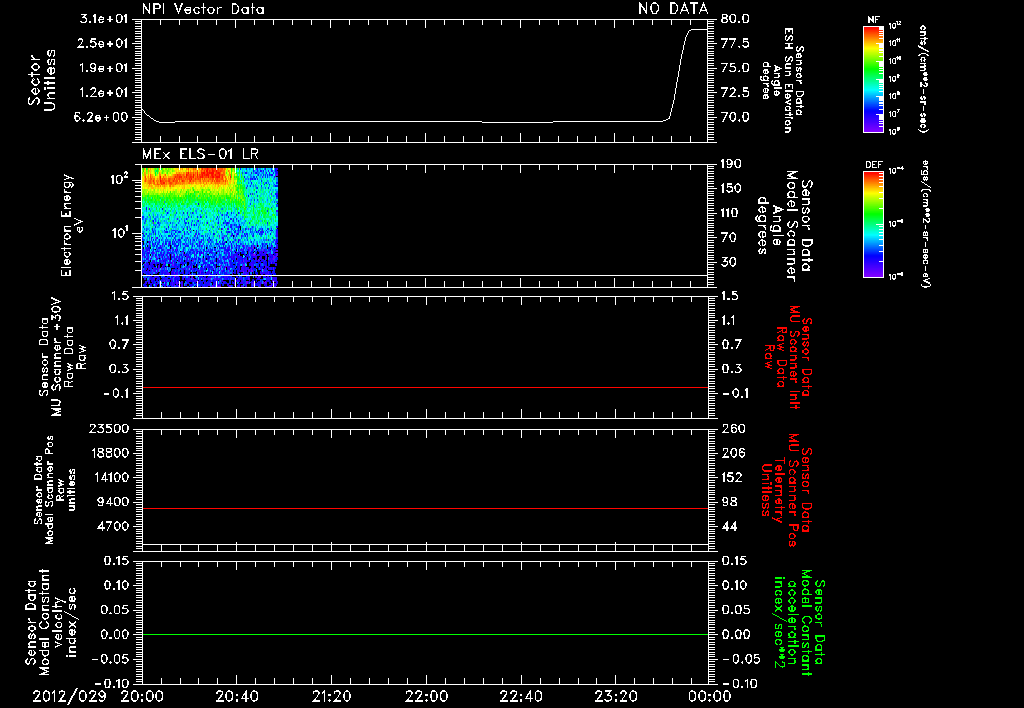This screenshot has width=1024, height=708.
Task: Click the 'MEx ELS-01 LR' panel title
Action: coord(200,154)
